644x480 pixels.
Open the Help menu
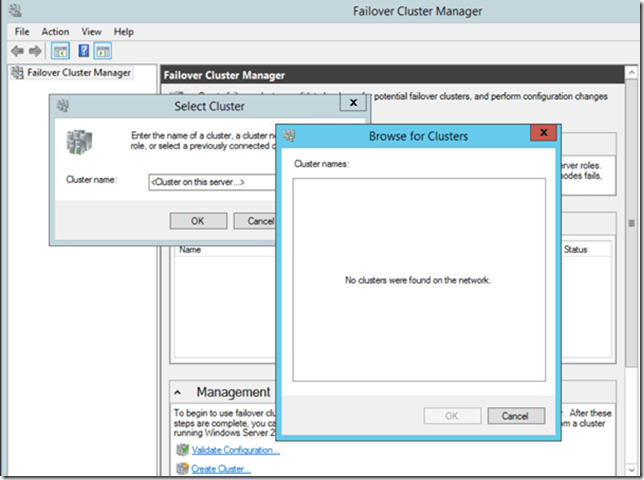click(123, 32)
